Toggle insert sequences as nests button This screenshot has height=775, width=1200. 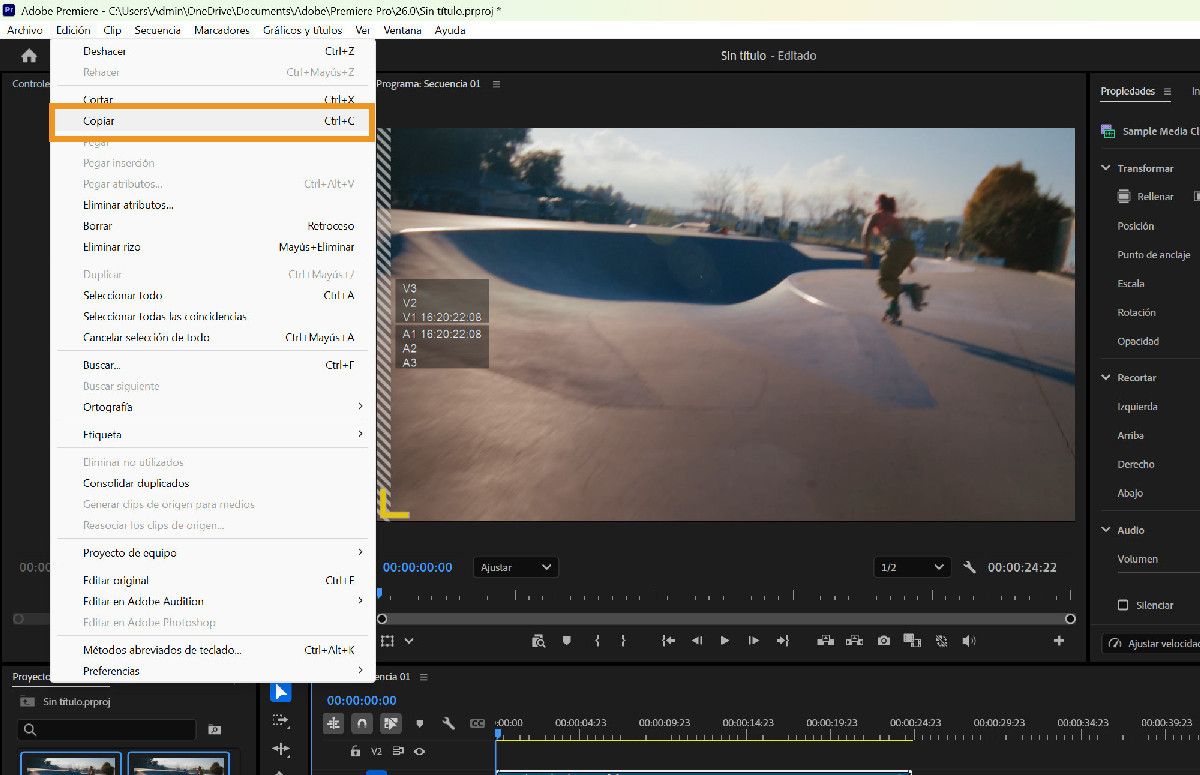(x=333, y=723)
